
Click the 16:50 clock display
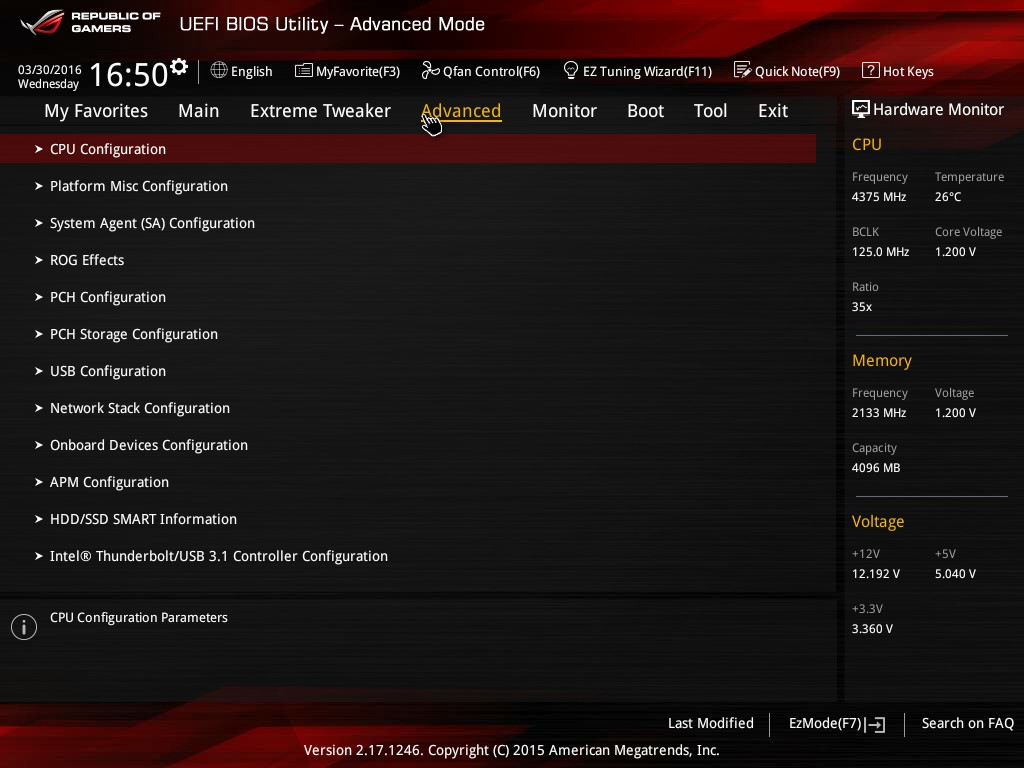point(129,74)
